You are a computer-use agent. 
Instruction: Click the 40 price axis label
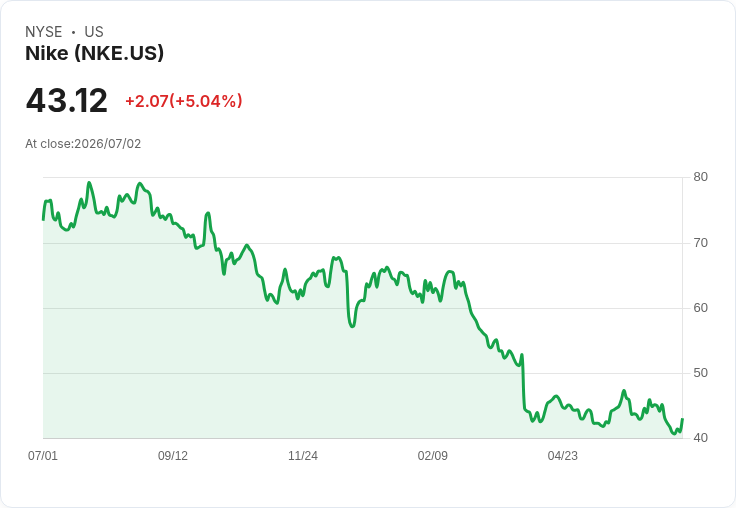click(x=700, y=438)
